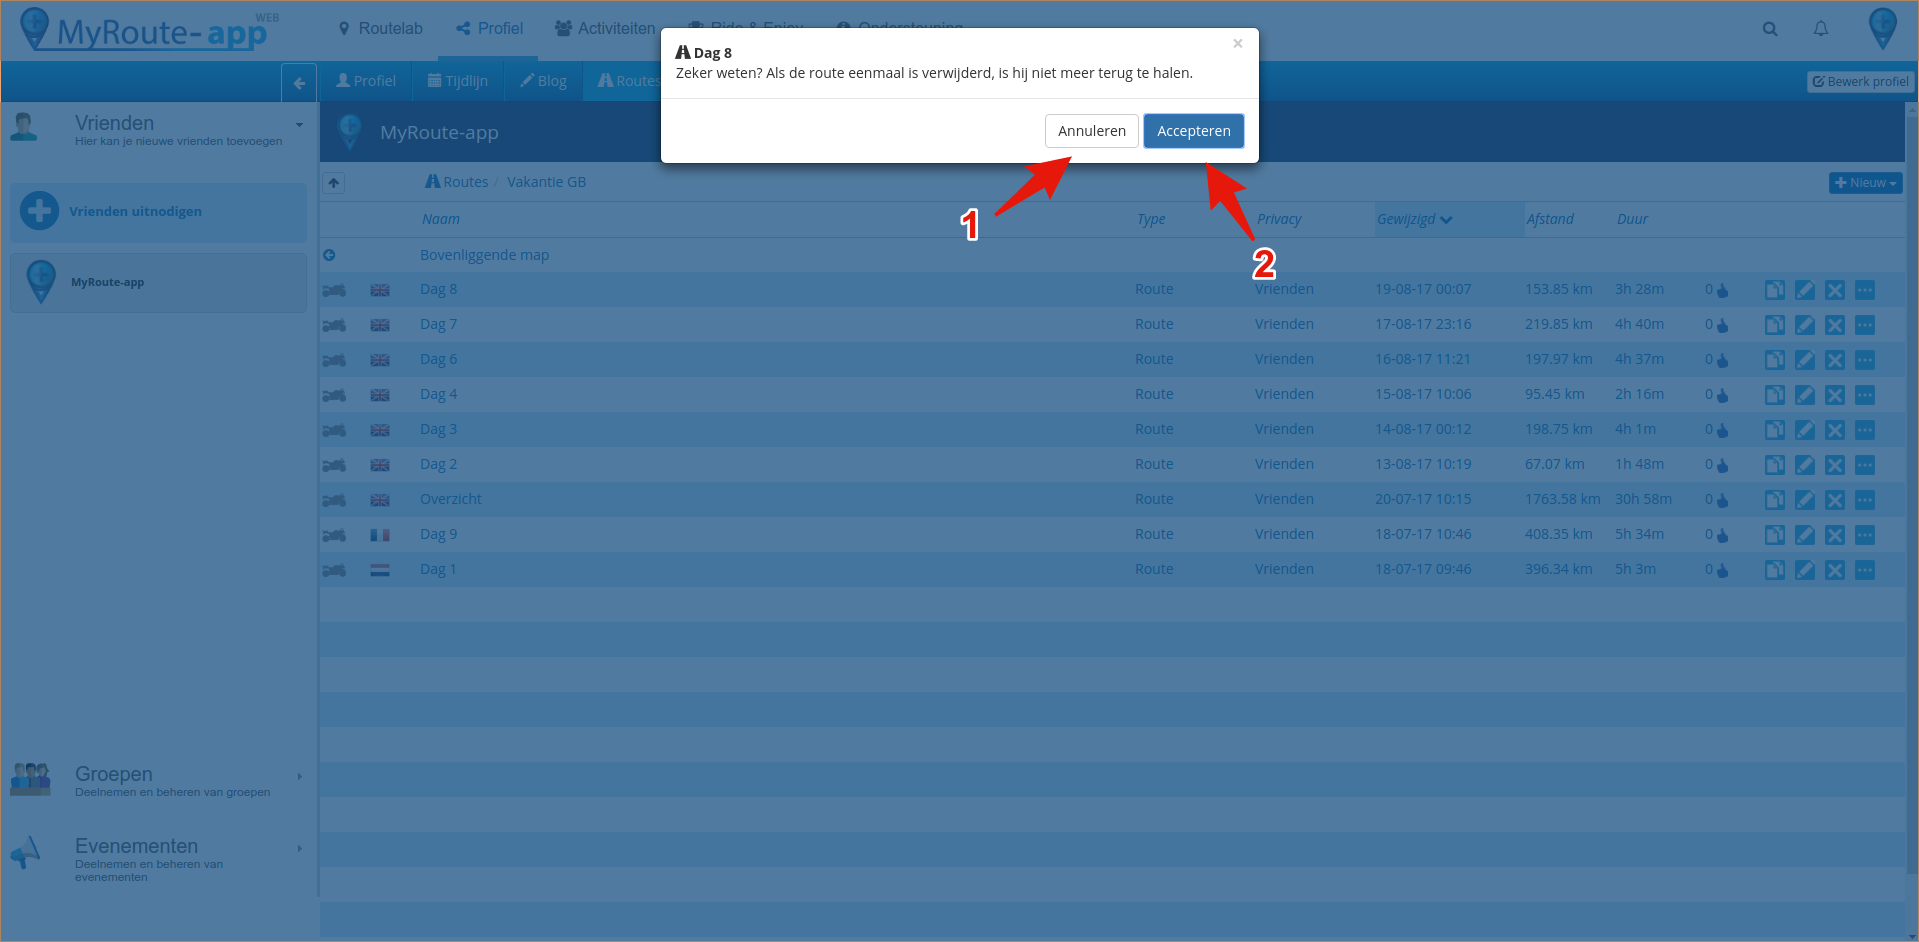Open route Dag 7
Screen dimensions: 1919x942
(438, 324)
